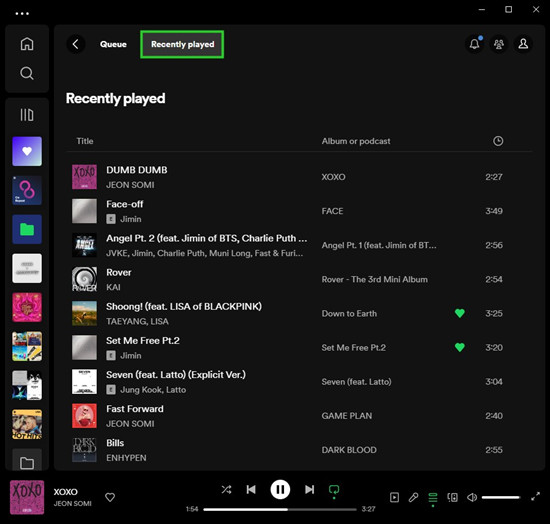Open Jung Kook, Latto artist link
The image size is (550, 524).
coord(153,390)
